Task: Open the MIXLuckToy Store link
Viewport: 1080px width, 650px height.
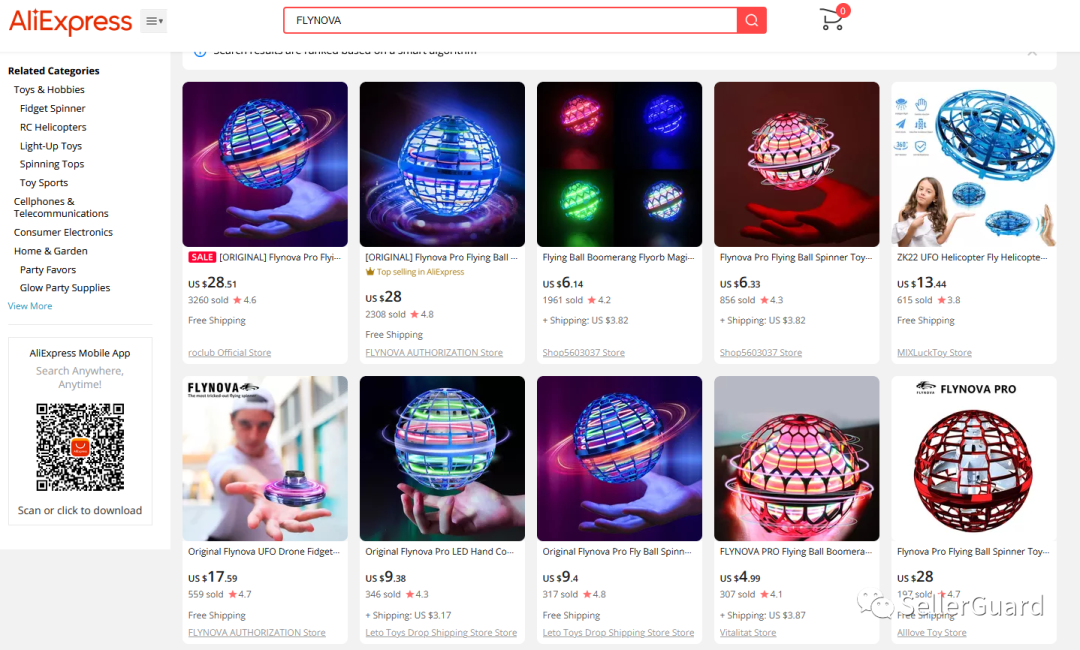Action: coord(934,353)
